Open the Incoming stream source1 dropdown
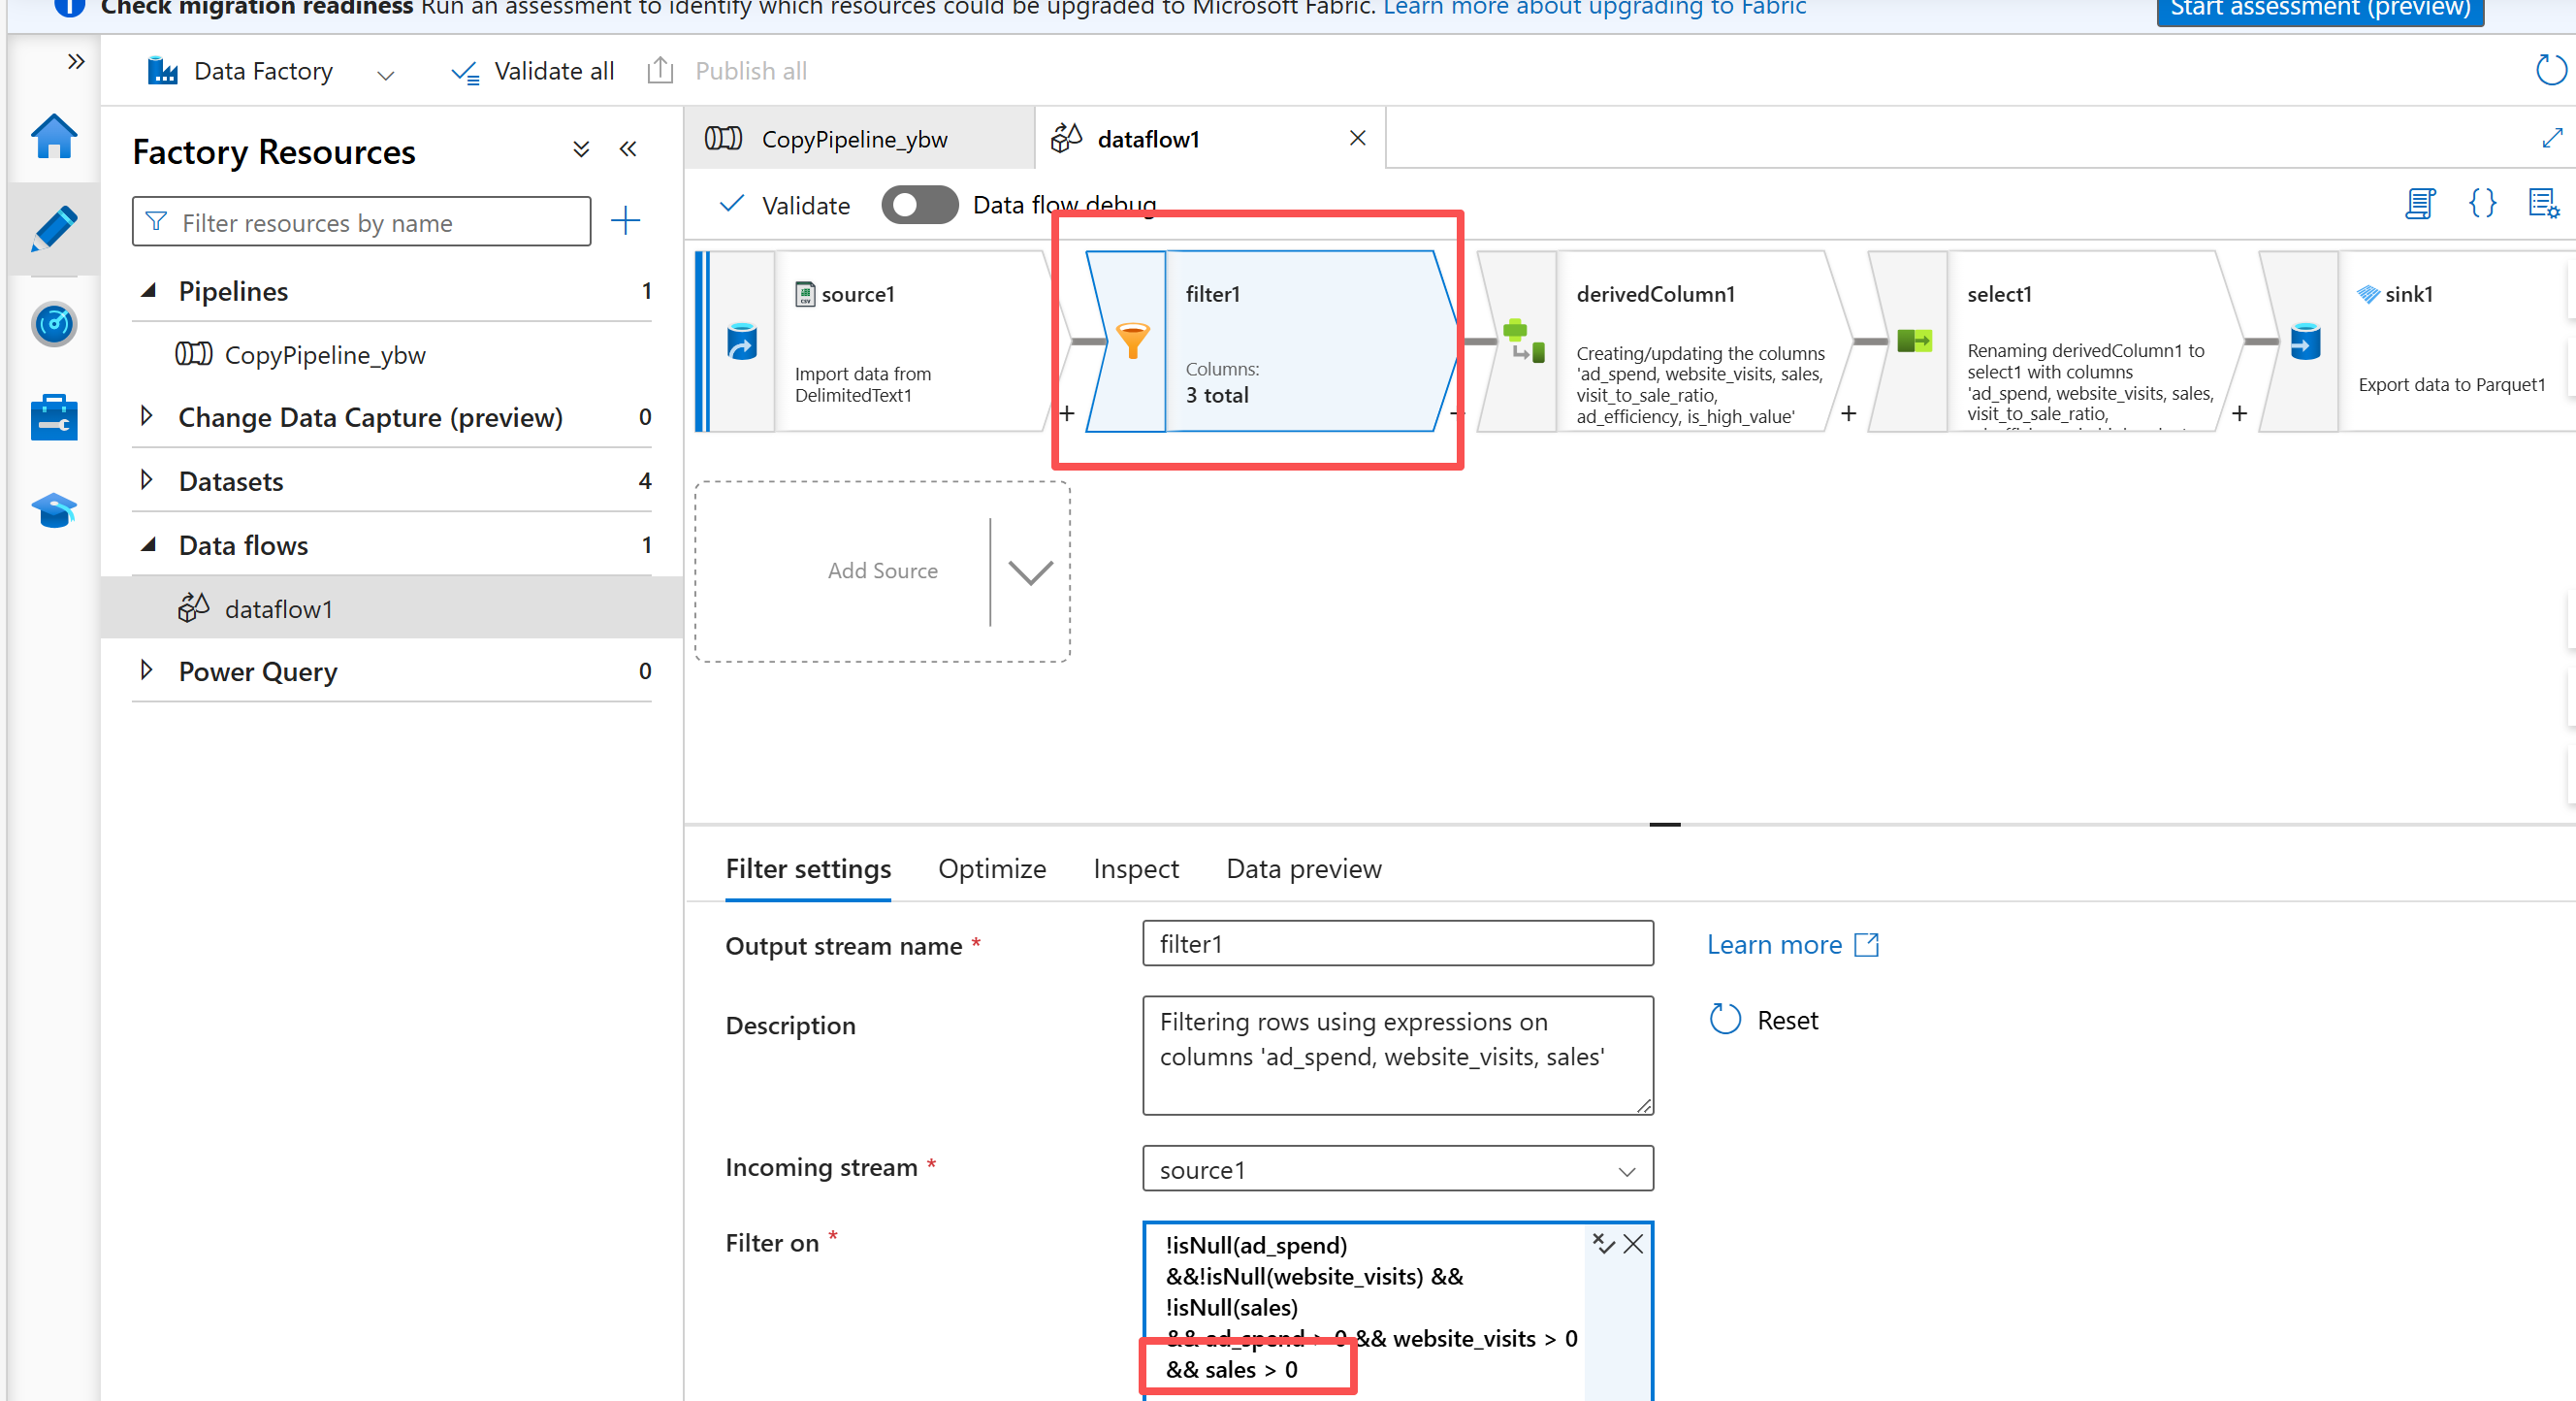This screenshot has height=1401, width=2576. tap(1396, 1169)
